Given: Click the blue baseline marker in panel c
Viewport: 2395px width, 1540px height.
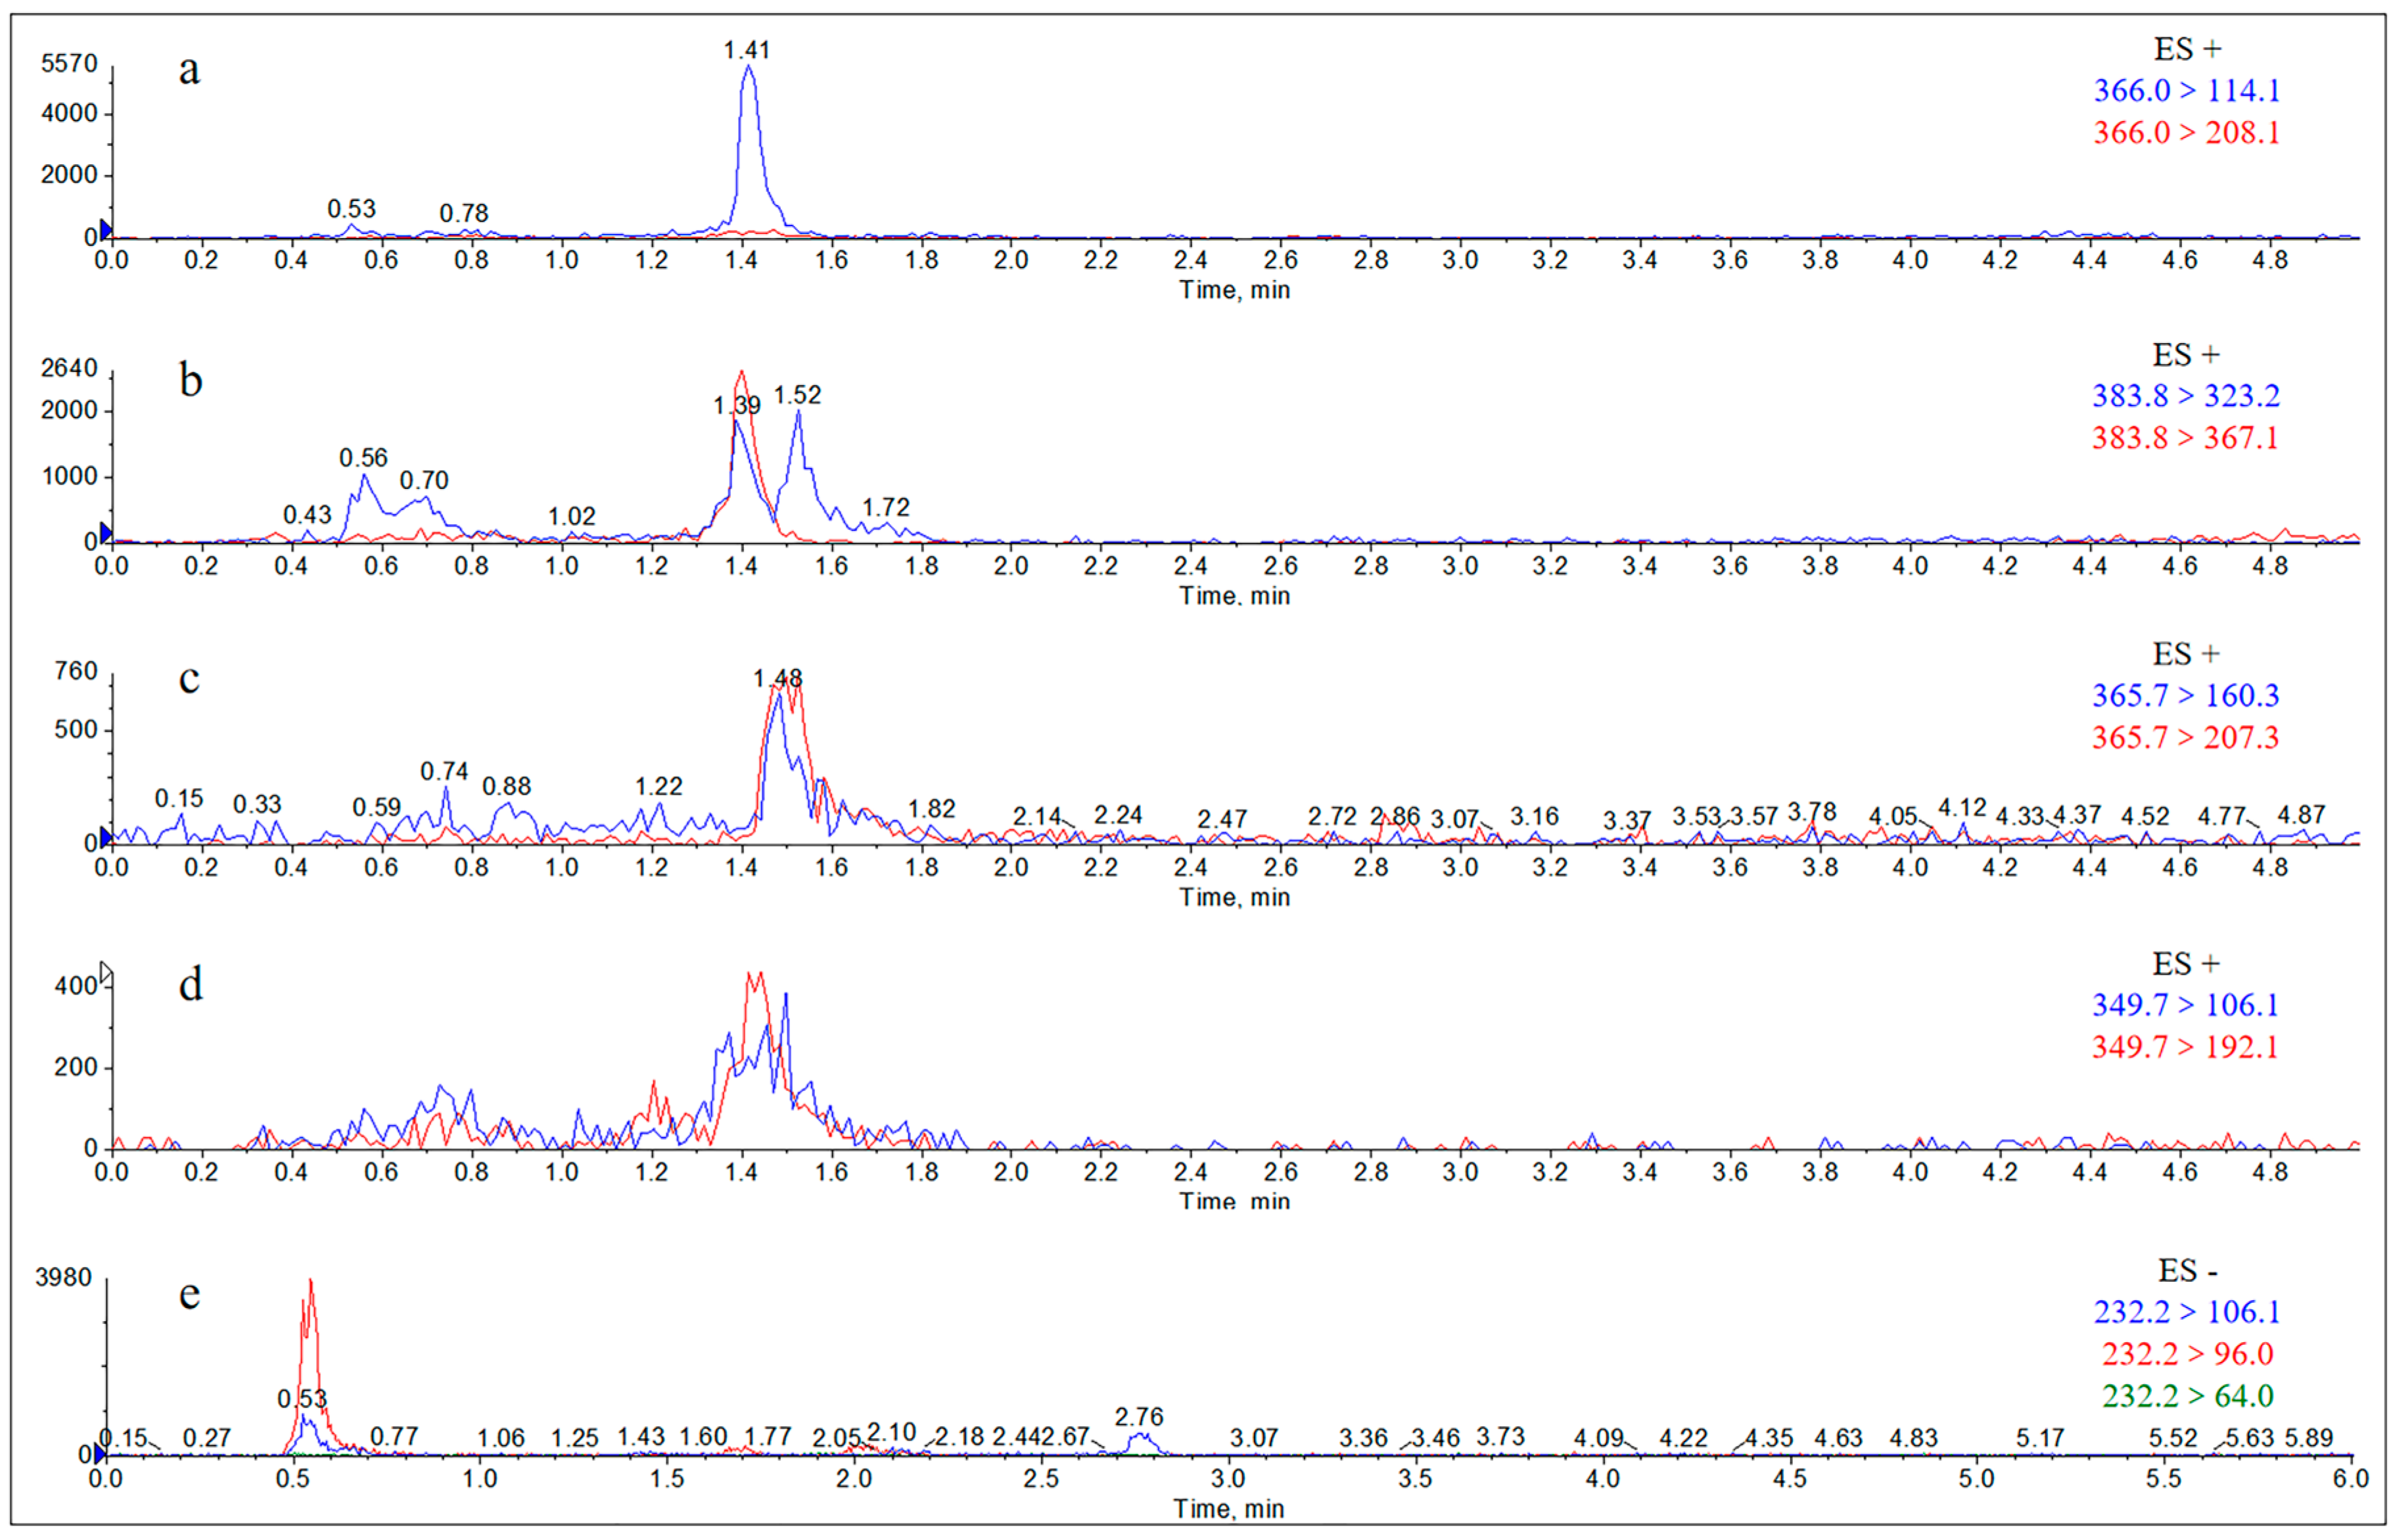Looking at the screenshot, I should click(106, 837).
